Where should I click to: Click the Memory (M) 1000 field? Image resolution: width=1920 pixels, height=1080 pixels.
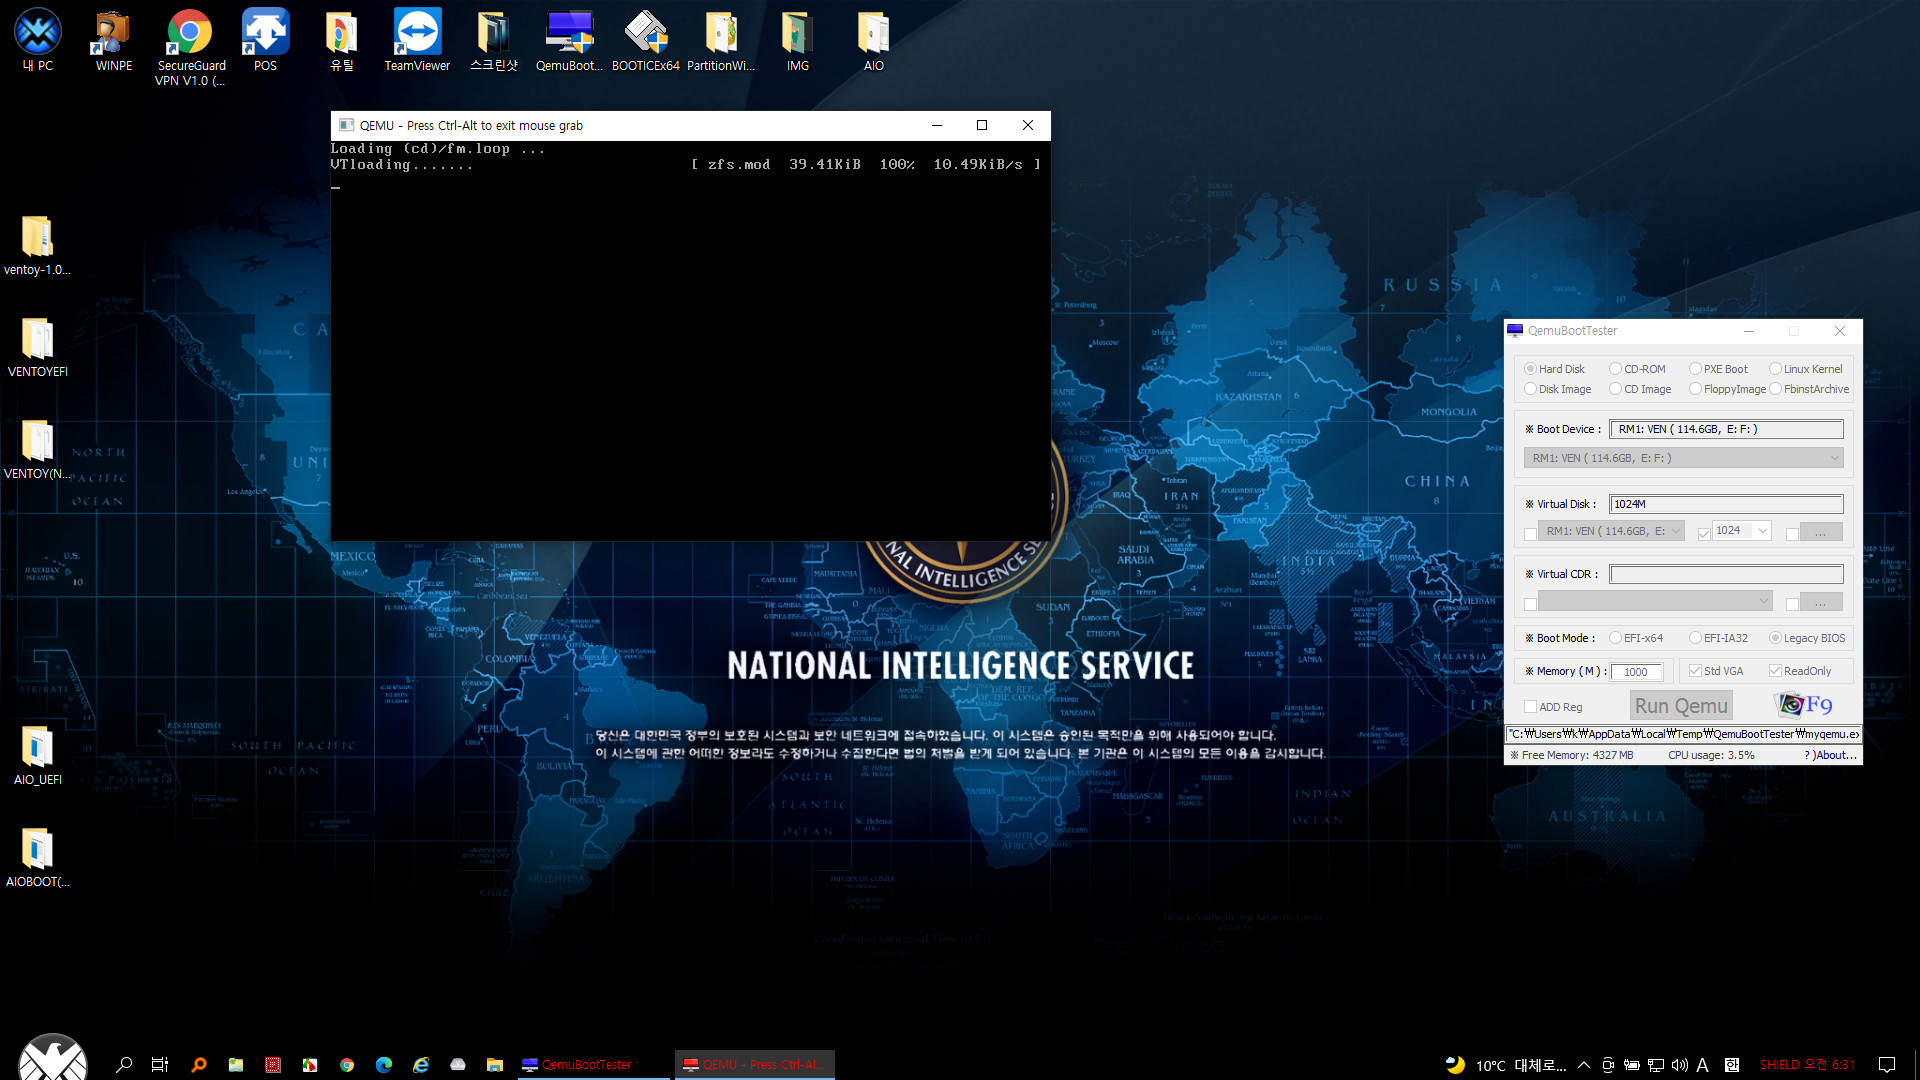coord(1636,672)
